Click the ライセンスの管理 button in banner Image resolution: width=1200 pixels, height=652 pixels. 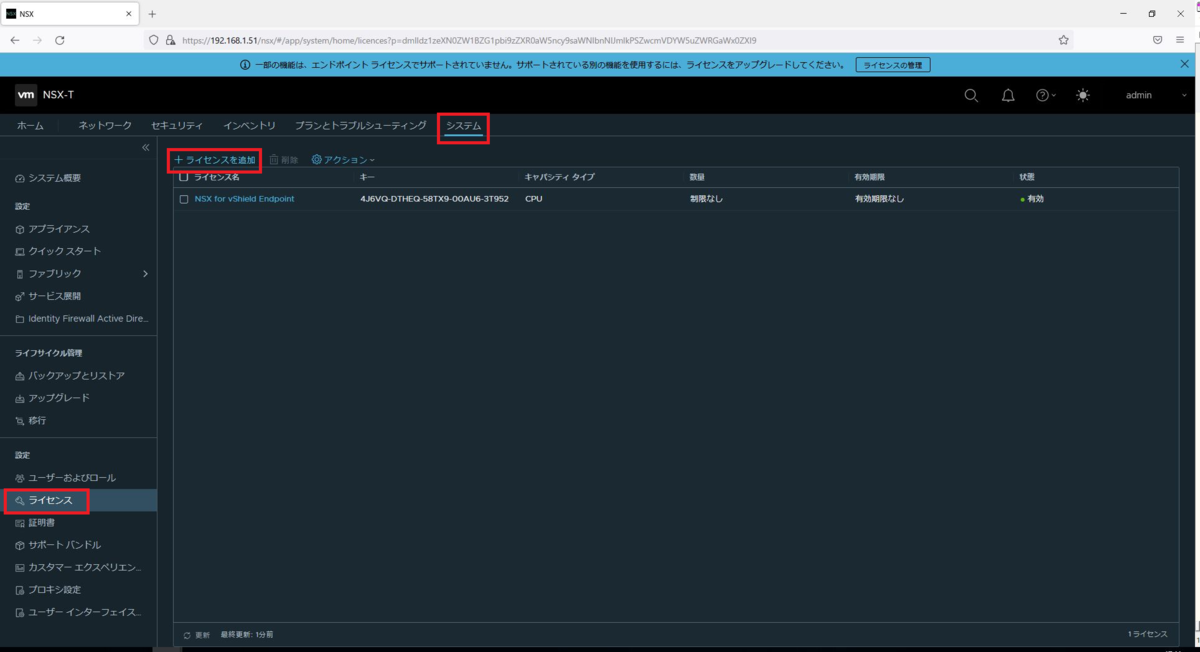coord(893,64)
